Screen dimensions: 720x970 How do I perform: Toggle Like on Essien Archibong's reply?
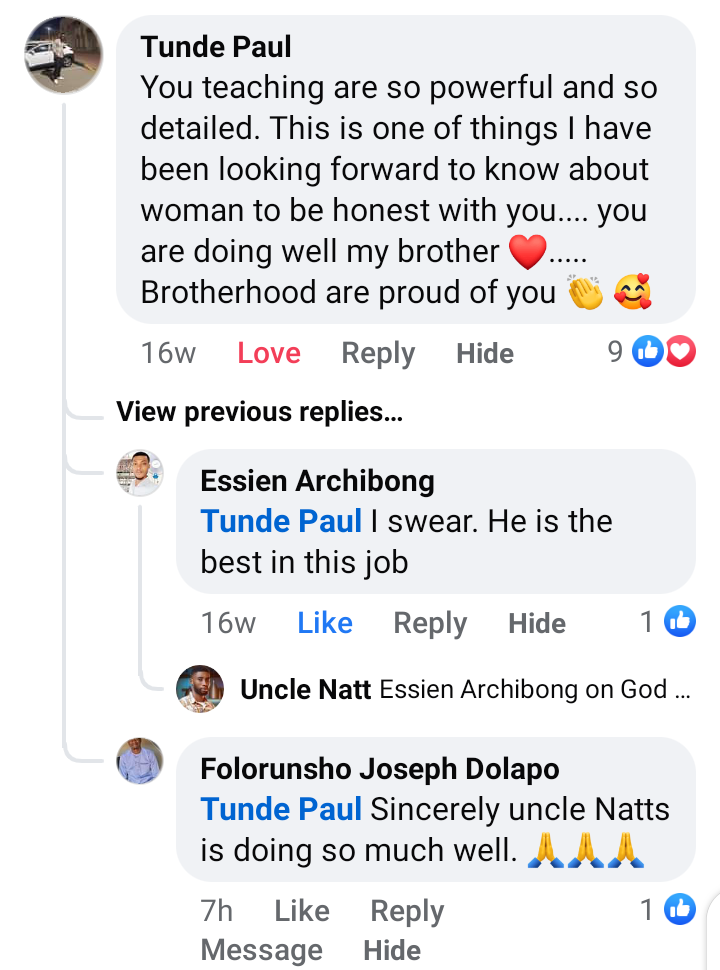(x=325, y=623)
